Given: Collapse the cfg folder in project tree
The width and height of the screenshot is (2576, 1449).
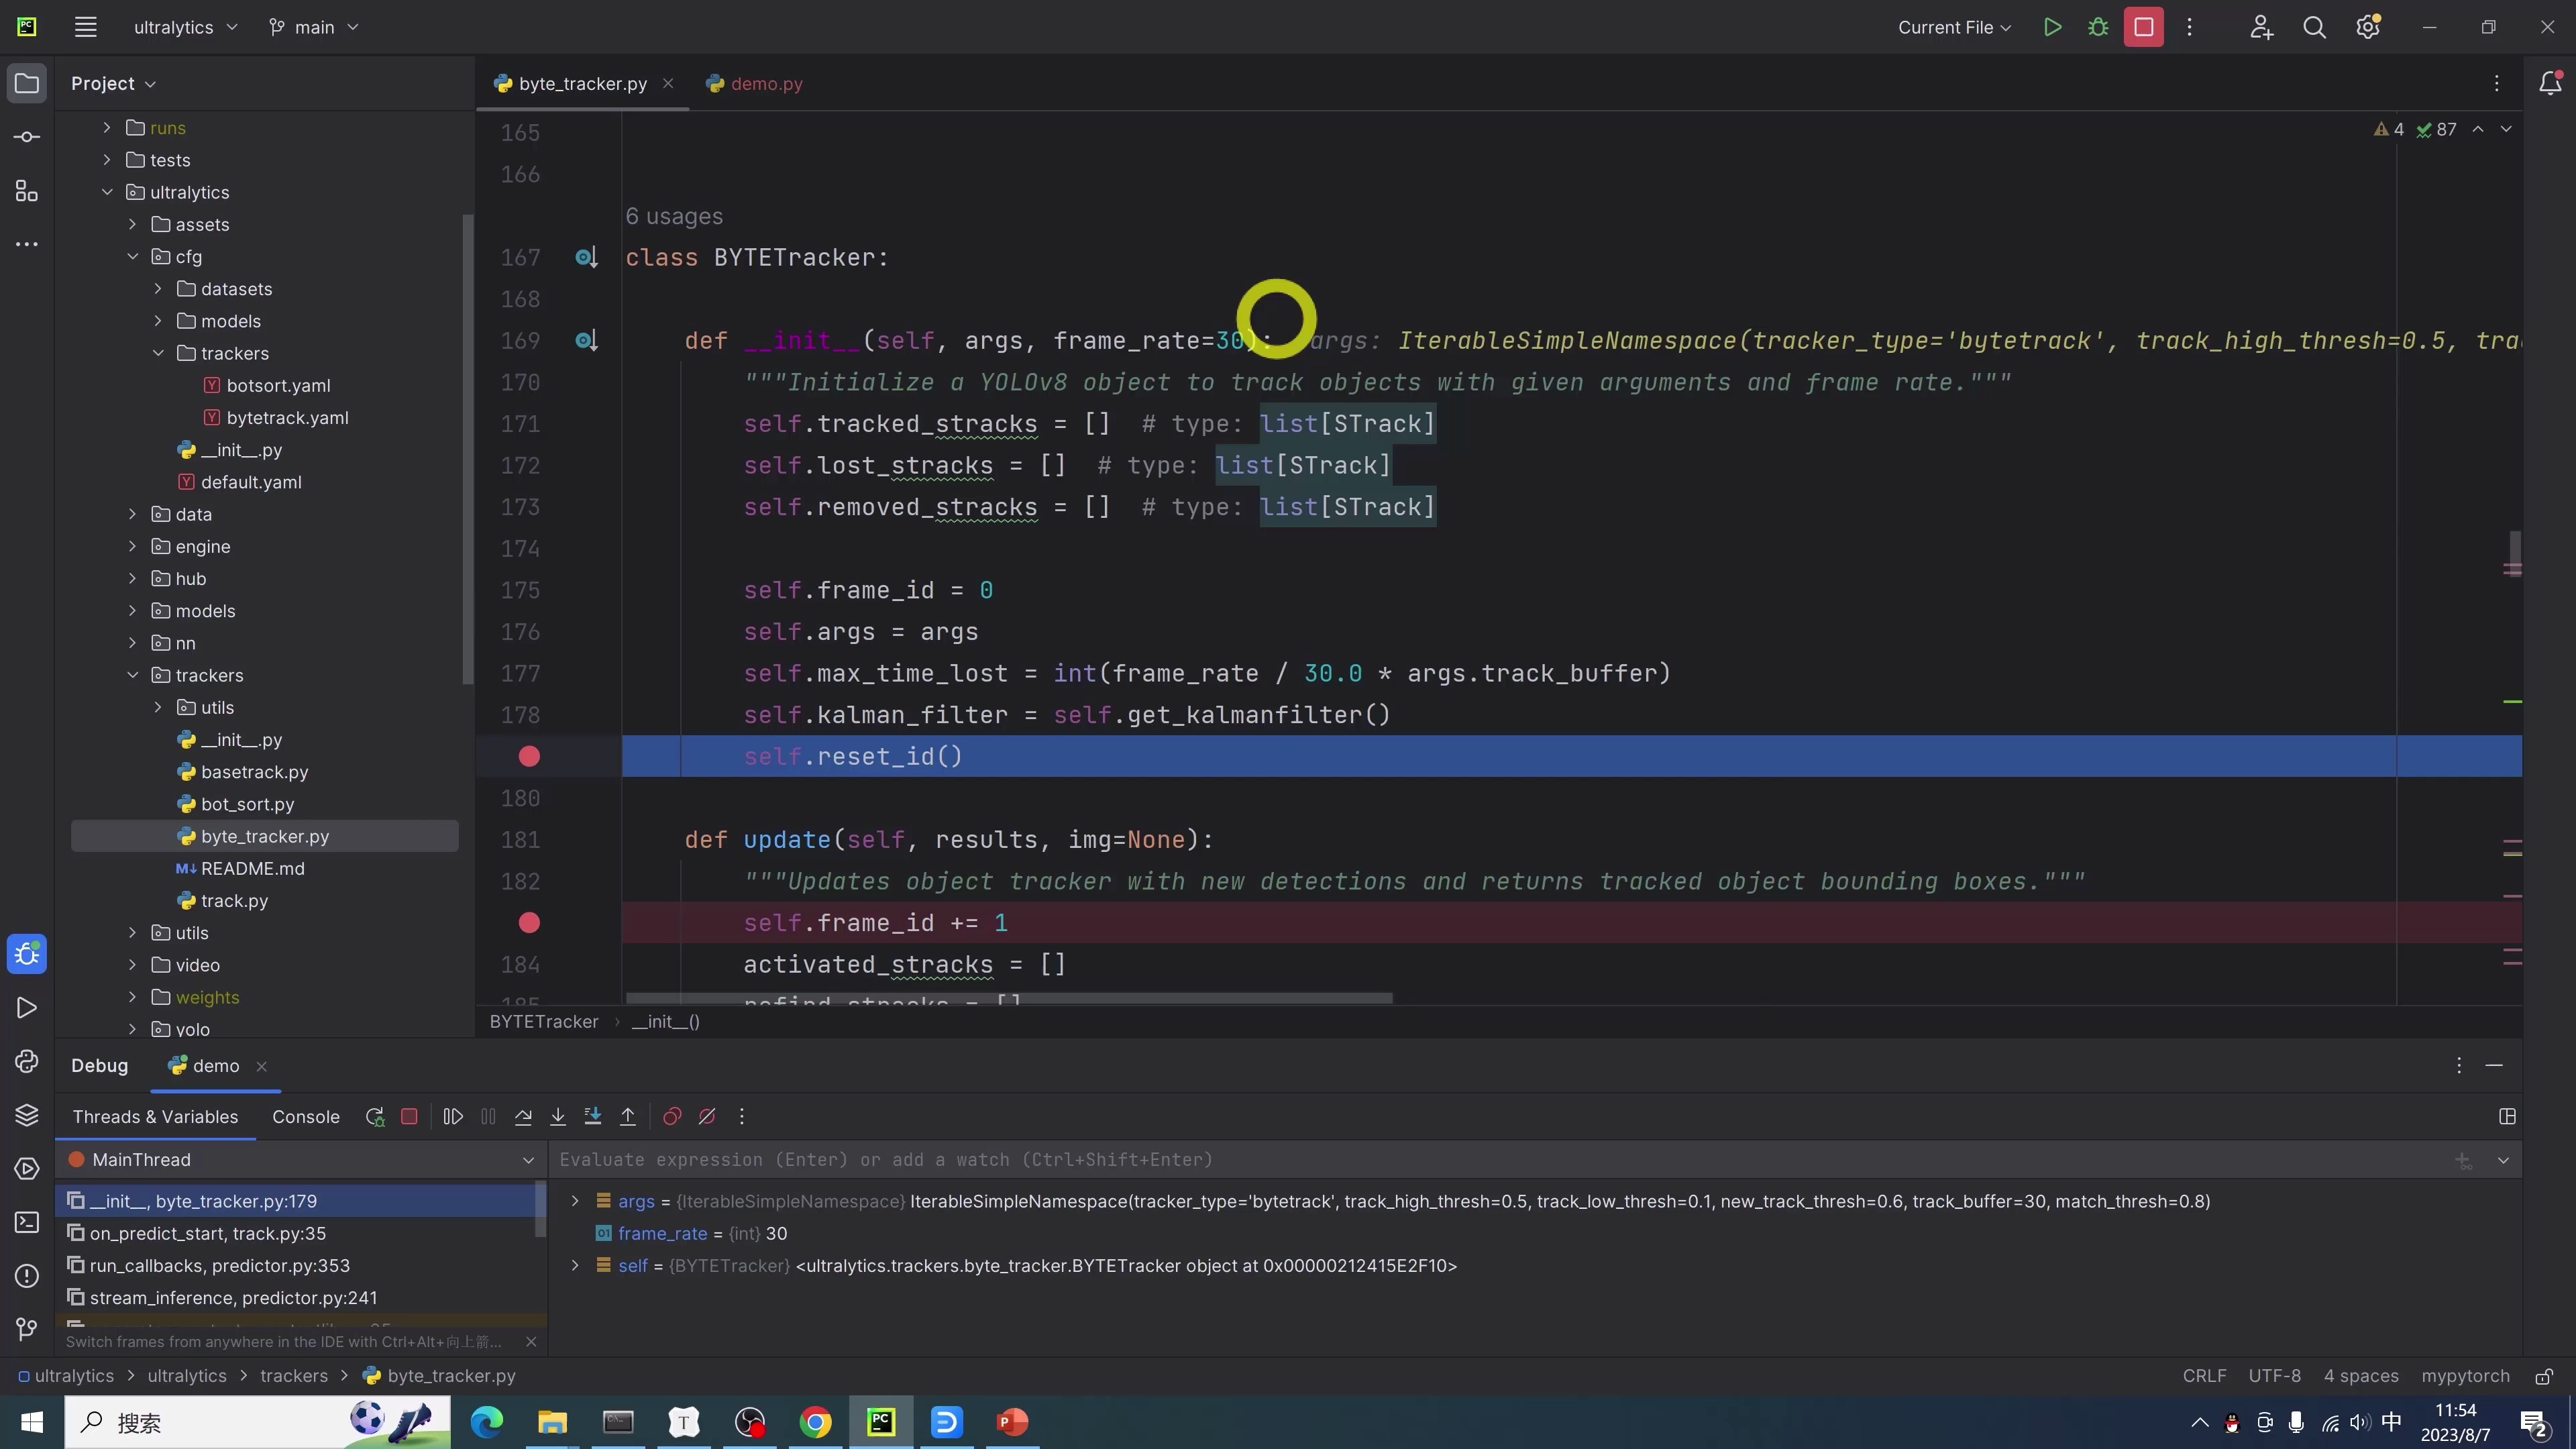Looking at the screenshot, I should [133, 257].
